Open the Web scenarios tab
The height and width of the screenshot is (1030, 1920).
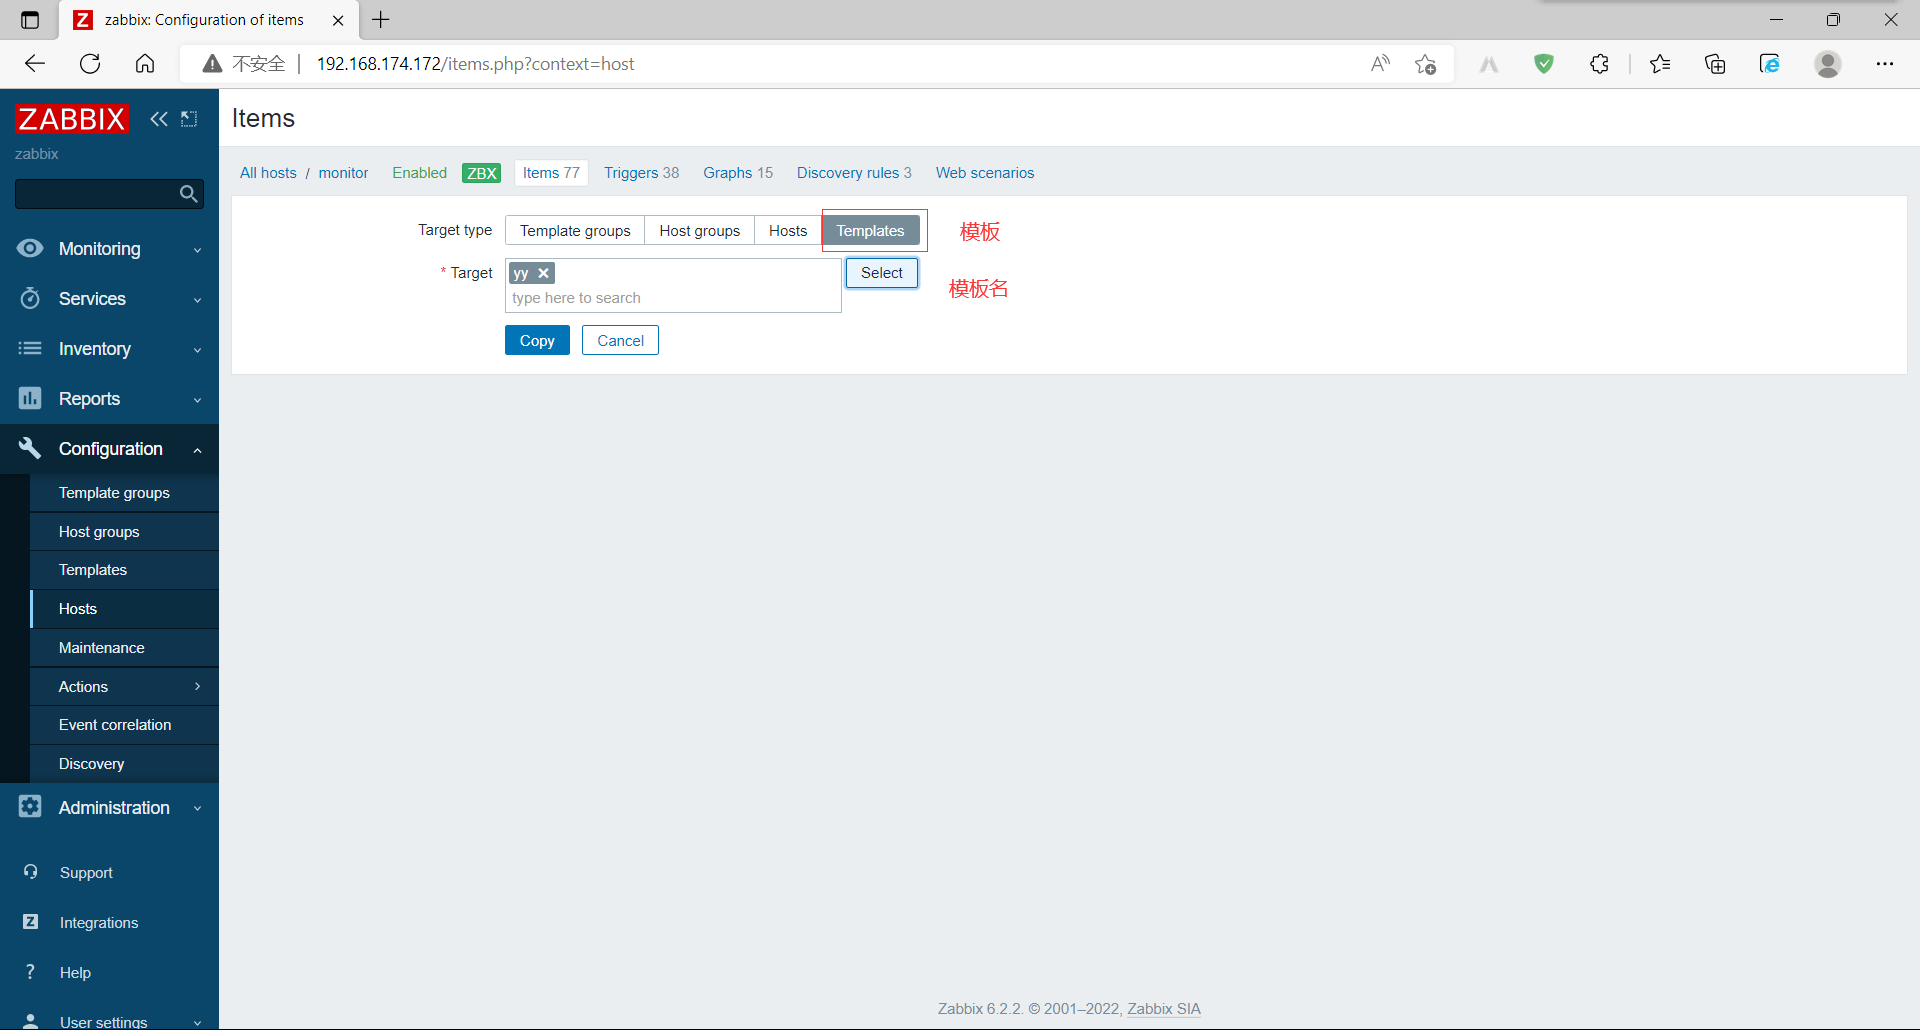(x=985, y=172)
